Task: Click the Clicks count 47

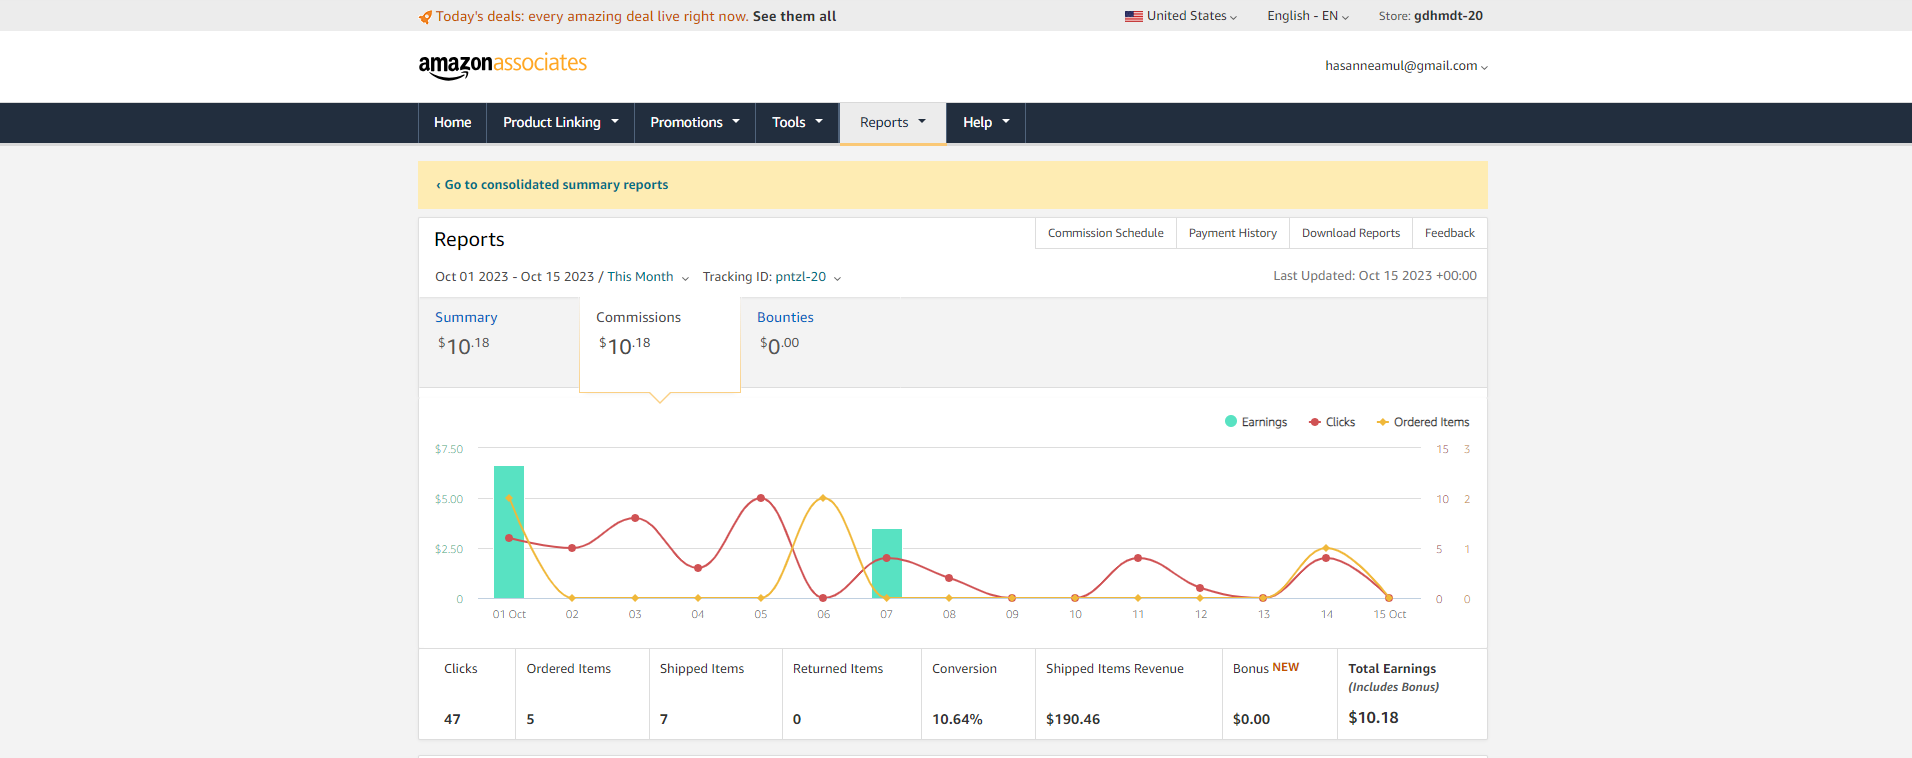Action: coord(452,719)
